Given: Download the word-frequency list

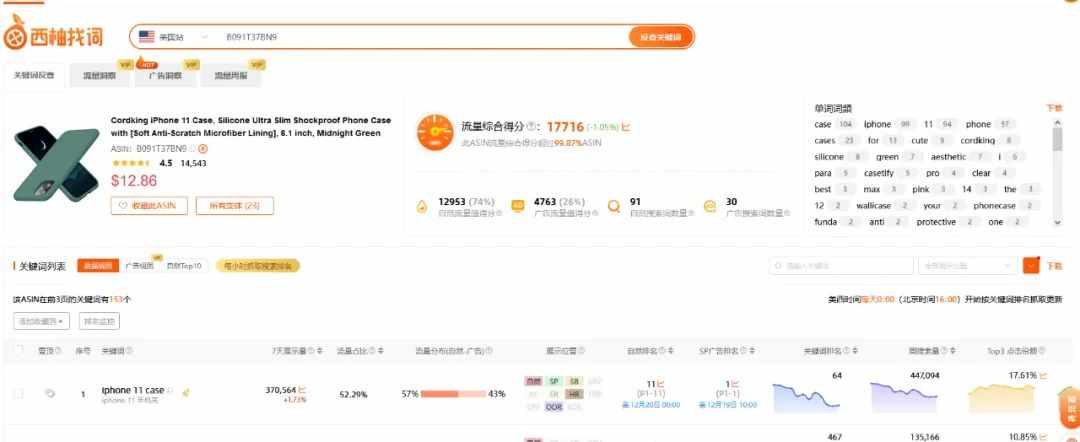Looking at the screenshot, I should click(x=1054, y=108).
